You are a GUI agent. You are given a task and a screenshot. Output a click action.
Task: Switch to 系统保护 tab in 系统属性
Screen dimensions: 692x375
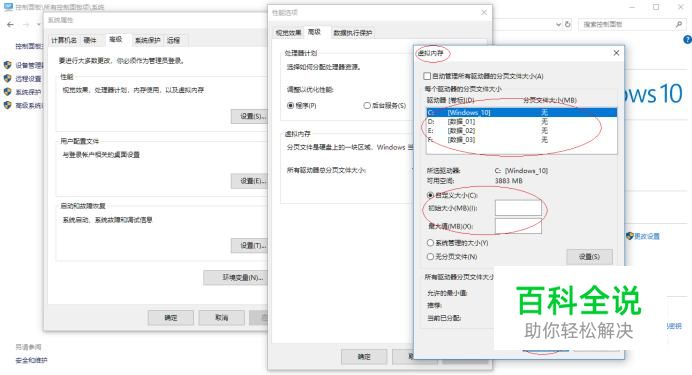(x=147, y=40)
